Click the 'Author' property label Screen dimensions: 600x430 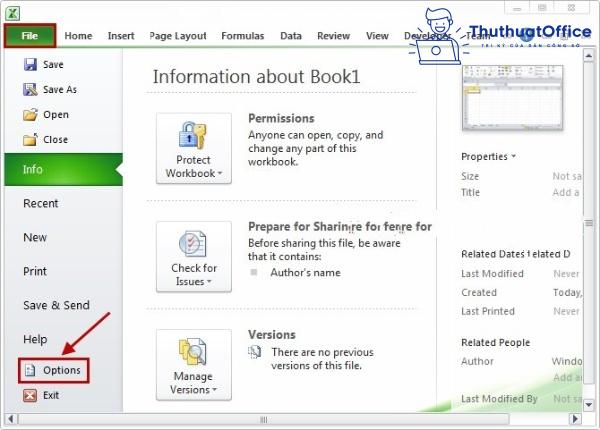pyautogui.click(x=477, y=361)
